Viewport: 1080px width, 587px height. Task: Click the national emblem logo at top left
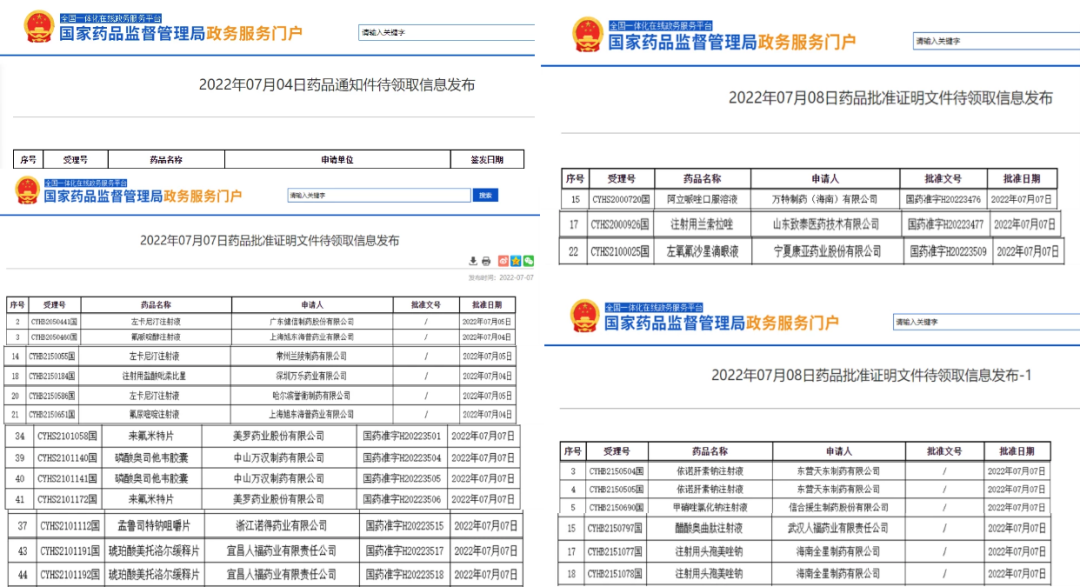40,27
